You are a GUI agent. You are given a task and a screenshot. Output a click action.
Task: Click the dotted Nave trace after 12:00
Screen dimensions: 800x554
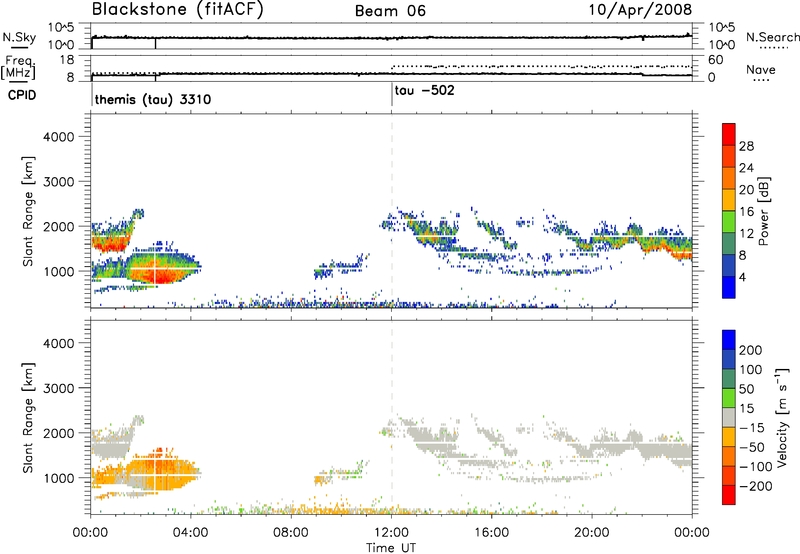point(542,66)
